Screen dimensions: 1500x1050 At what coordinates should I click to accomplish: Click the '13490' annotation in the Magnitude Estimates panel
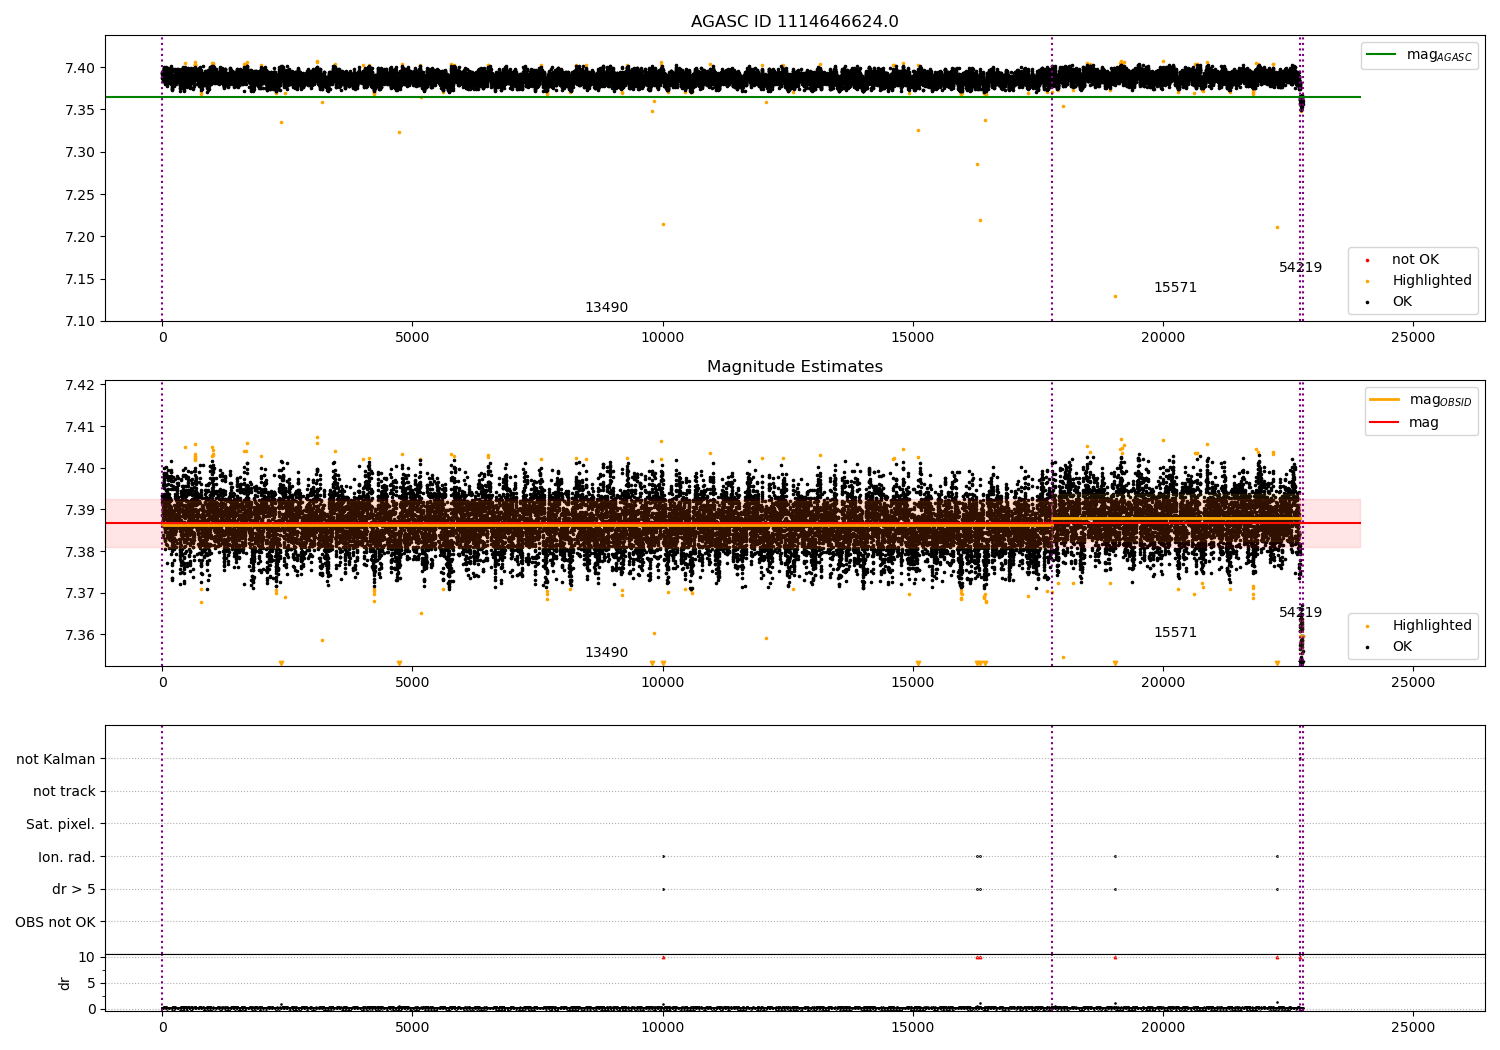(x=606, y=653)
